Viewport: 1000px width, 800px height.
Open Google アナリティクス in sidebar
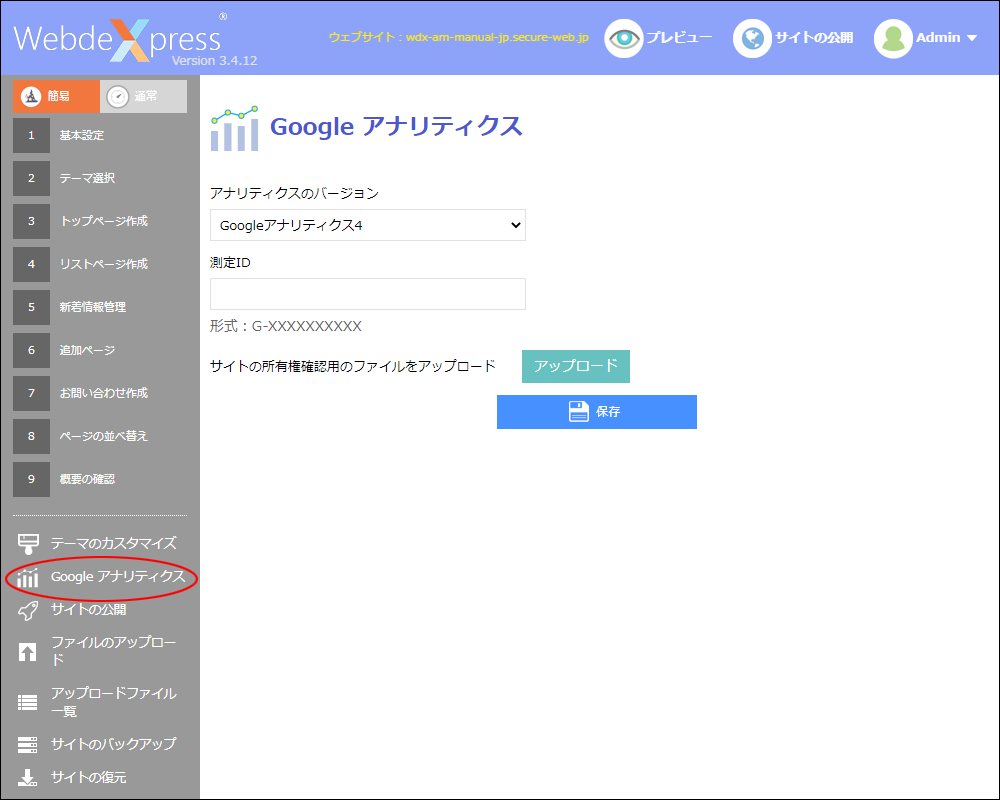(118, 577)
